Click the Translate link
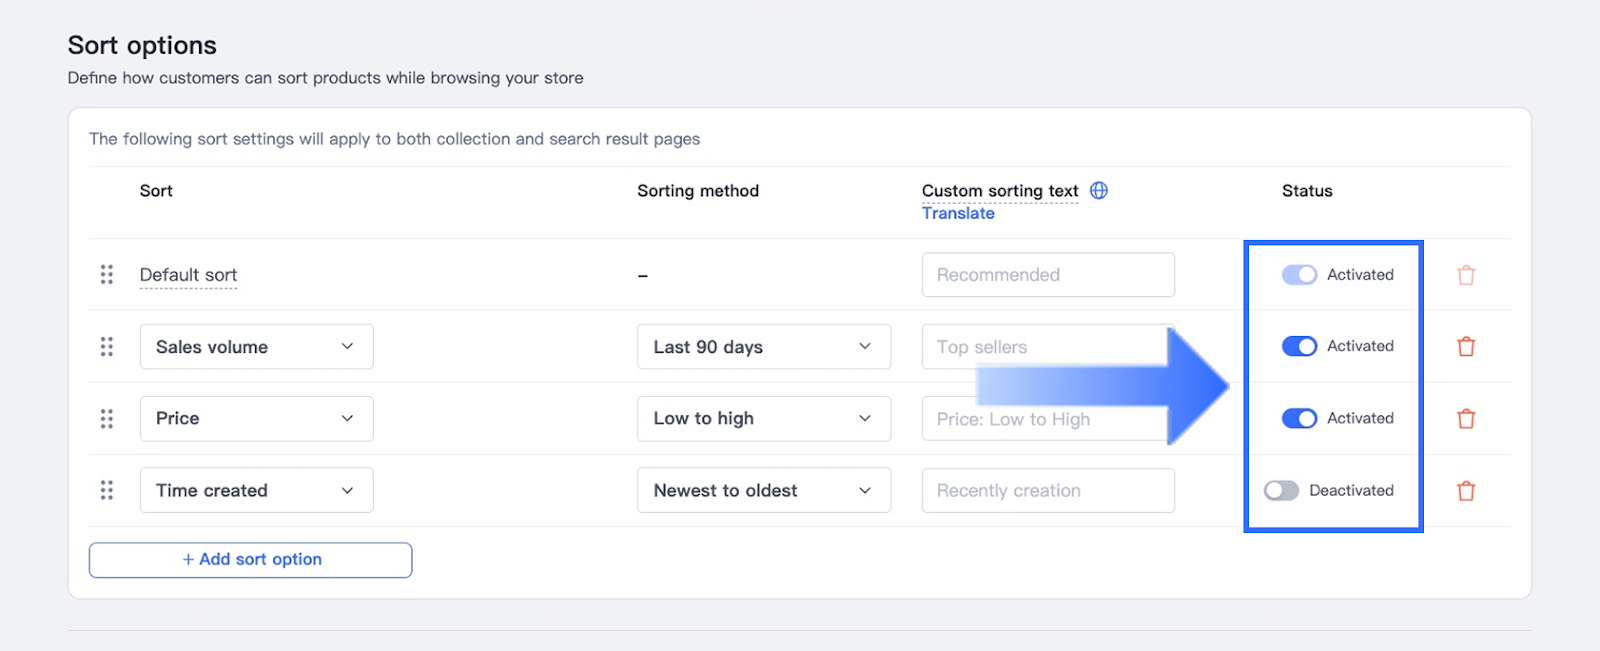This screenshot has width=1600, height=651. coord(958,213)
